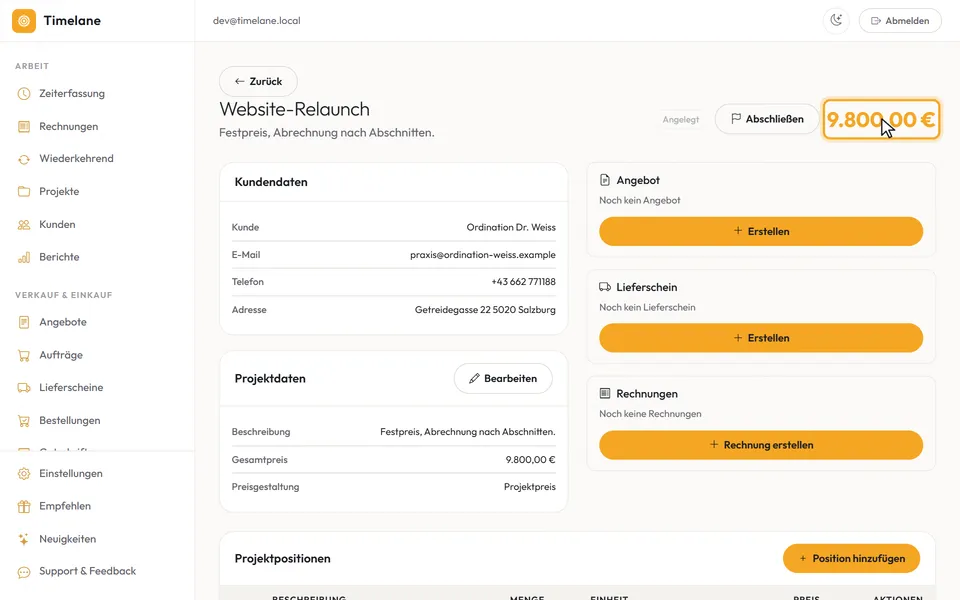This screenshot has height=600, width=960.
Task: Click the Lieferschein card truck icon
Action: point(605,287)
